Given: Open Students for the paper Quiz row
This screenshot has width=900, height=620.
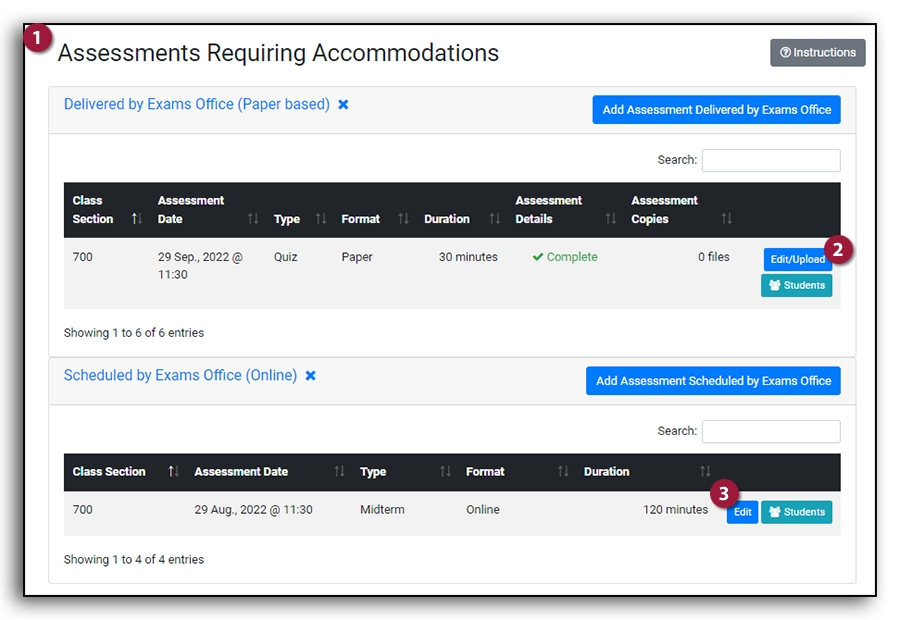Looking at the screenshot, I should click(796, 286).
